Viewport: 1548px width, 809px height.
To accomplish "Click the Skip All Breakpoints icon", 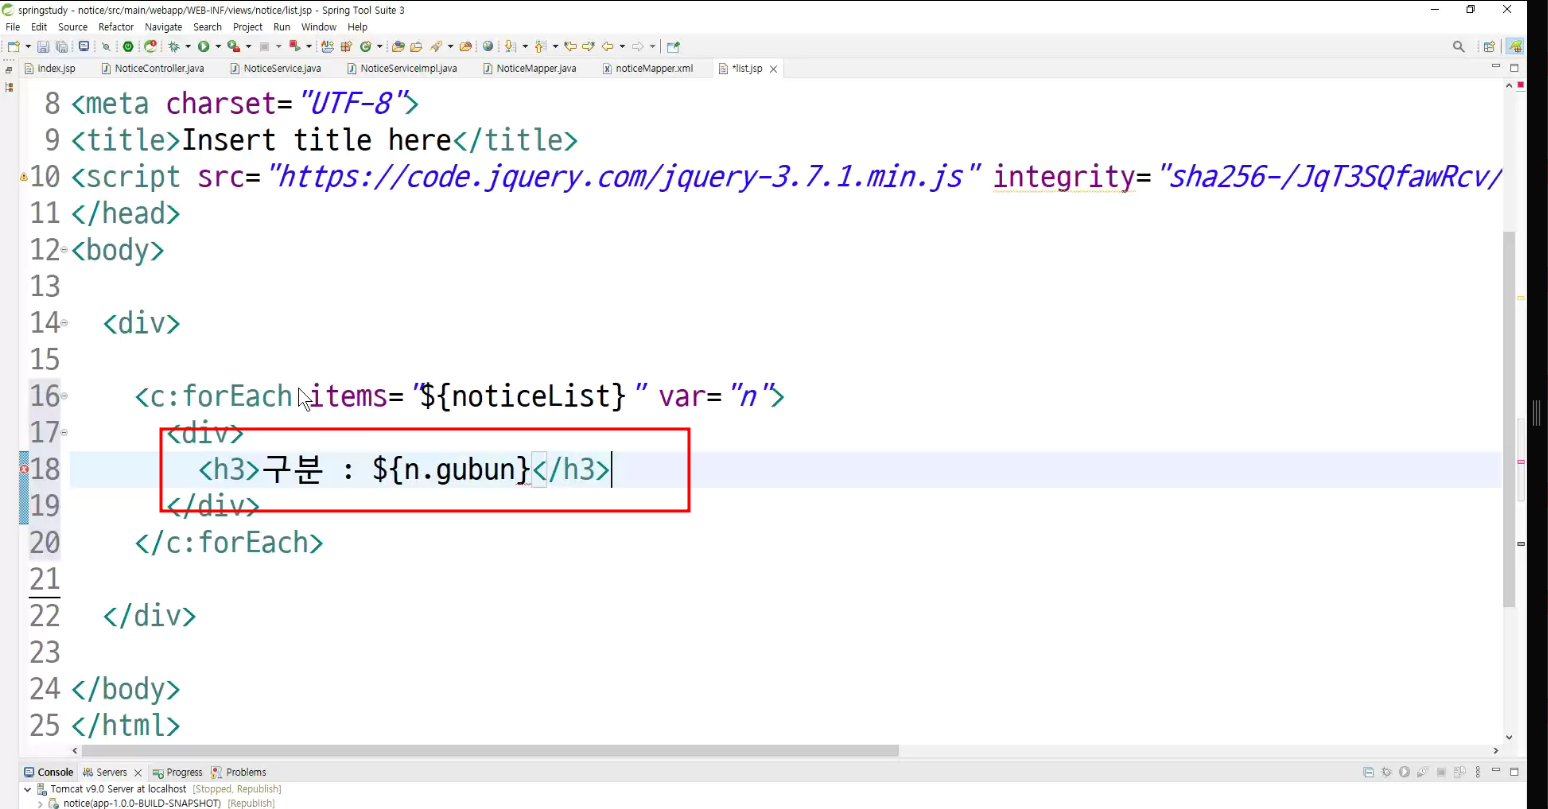I will click(106, 46).
